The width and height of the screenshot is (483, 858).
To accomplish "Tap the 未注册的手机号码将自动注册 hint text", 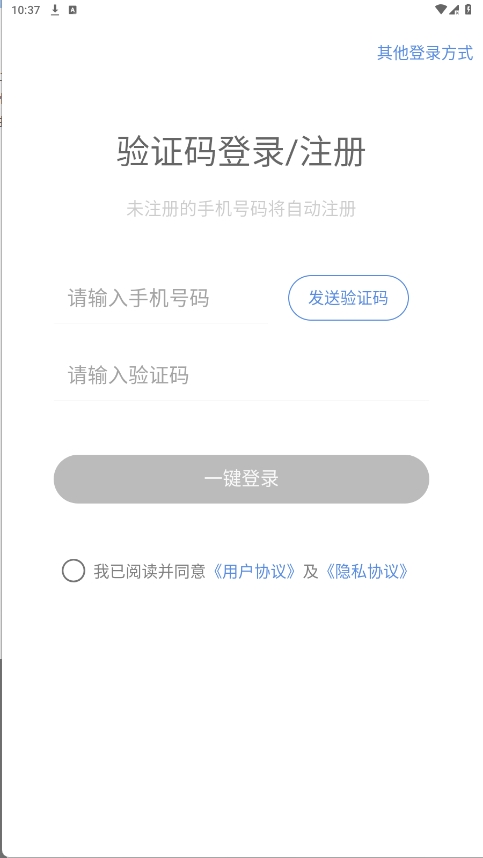I will pos(241,209).
